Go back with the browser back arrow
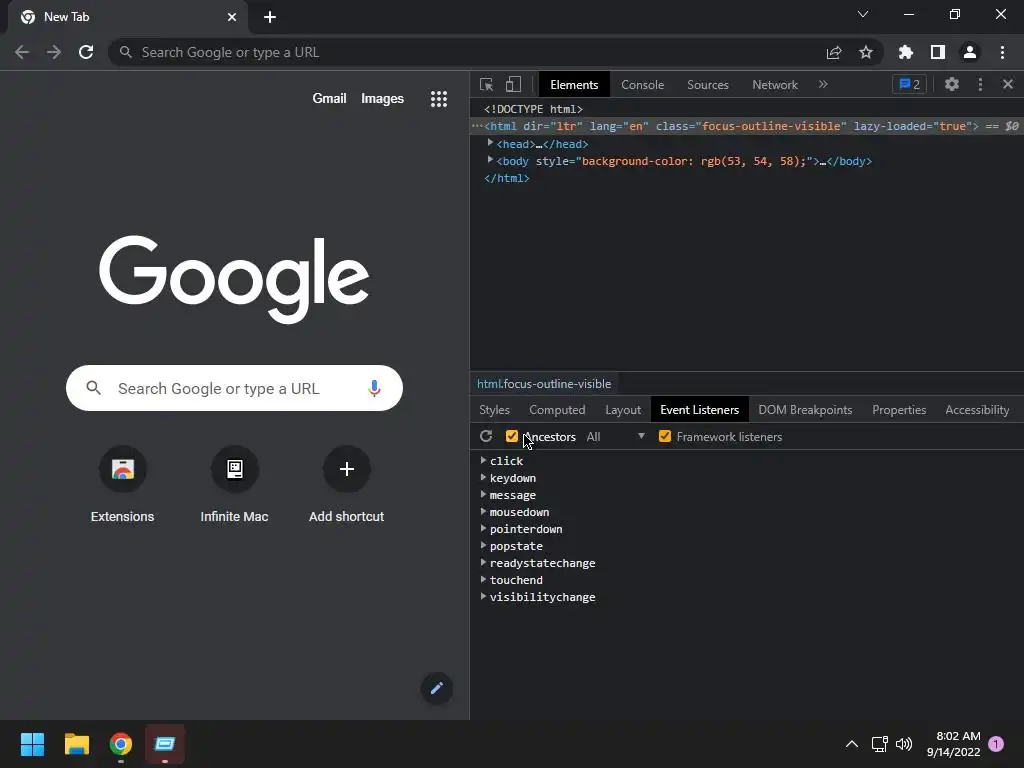Screen dimensions: 1024x768 (x=22, y=52)
